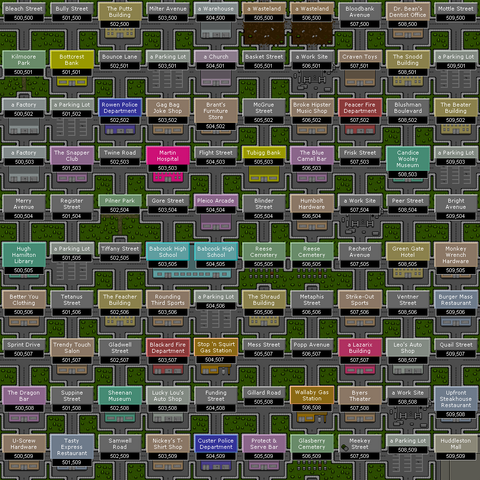Select The Feacher Building label
This screenshot has width=480, height=480.
(x=120, y=300)
